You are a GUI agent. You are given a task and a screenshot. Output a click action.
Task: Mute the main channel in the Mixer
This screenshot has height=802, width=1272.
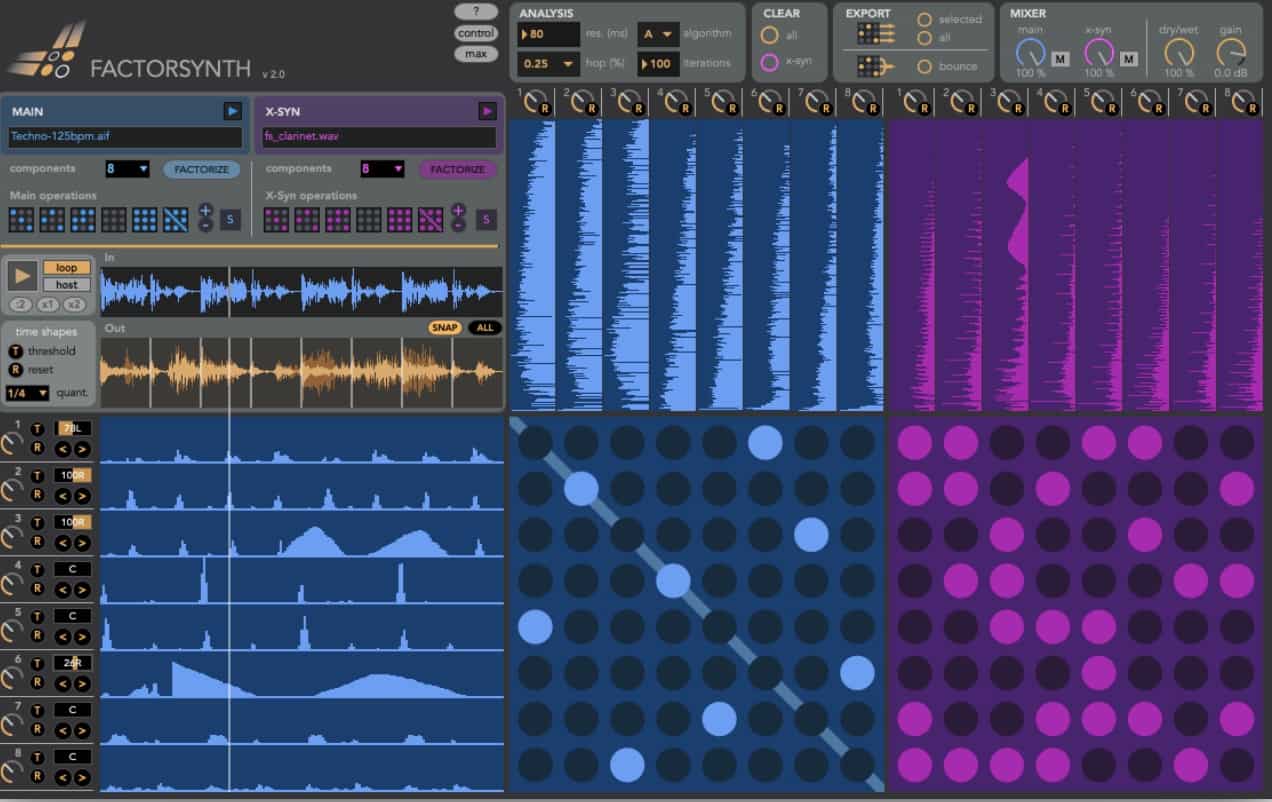pos(1060,59)
